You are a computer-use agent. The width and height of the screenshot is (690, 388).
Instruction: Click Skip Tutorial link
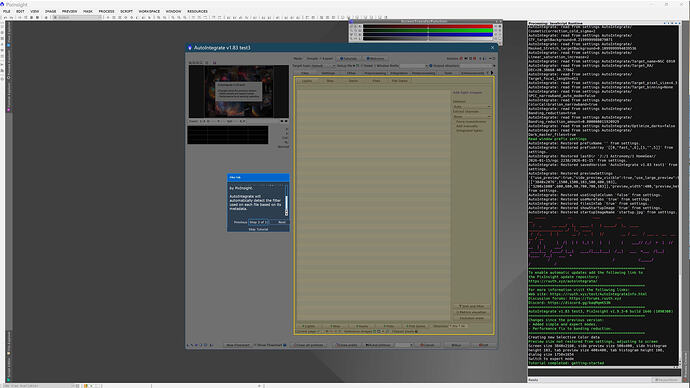(258, 229)
